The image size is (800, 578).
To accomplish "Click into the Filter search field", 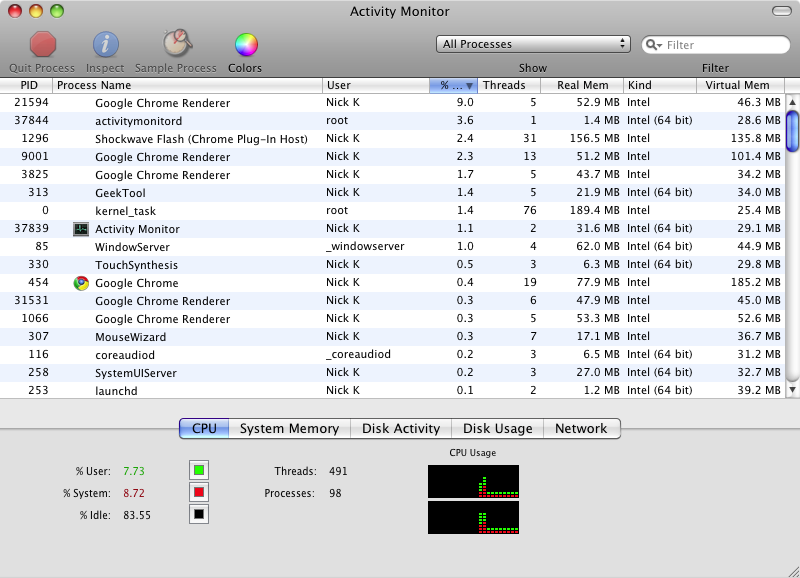I will click(x=715, y=45).
